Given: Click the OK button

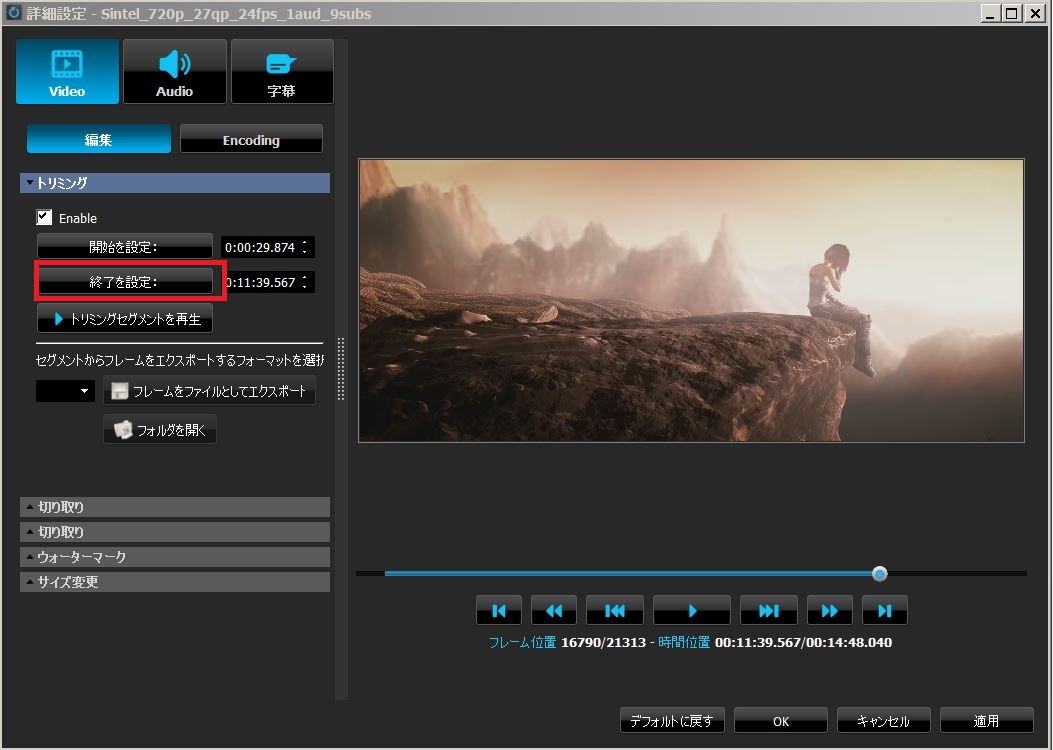Looking at the screenshot, I should (x=781, y=720).
